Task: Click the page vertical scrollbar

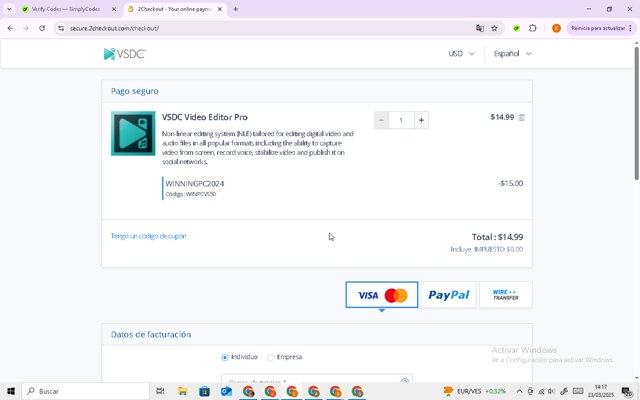Action: tap(636, 113)
